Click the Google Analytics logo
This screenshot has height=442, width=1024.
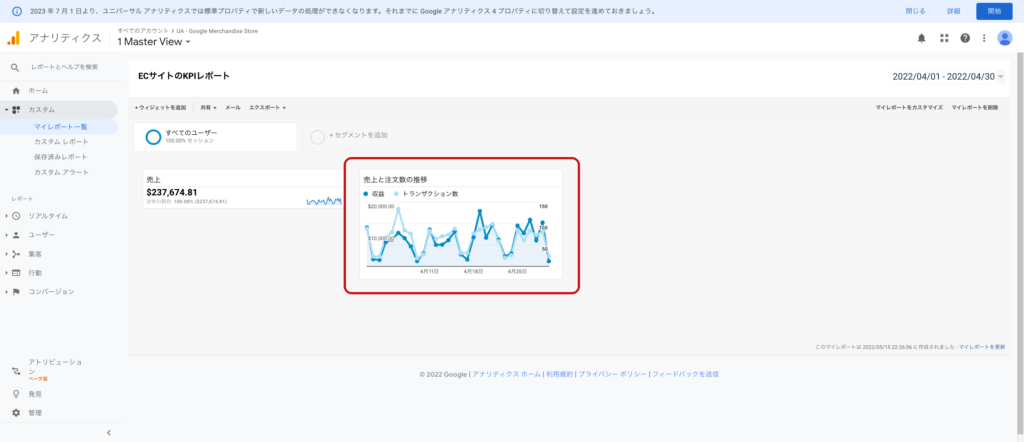coord(14,38)
